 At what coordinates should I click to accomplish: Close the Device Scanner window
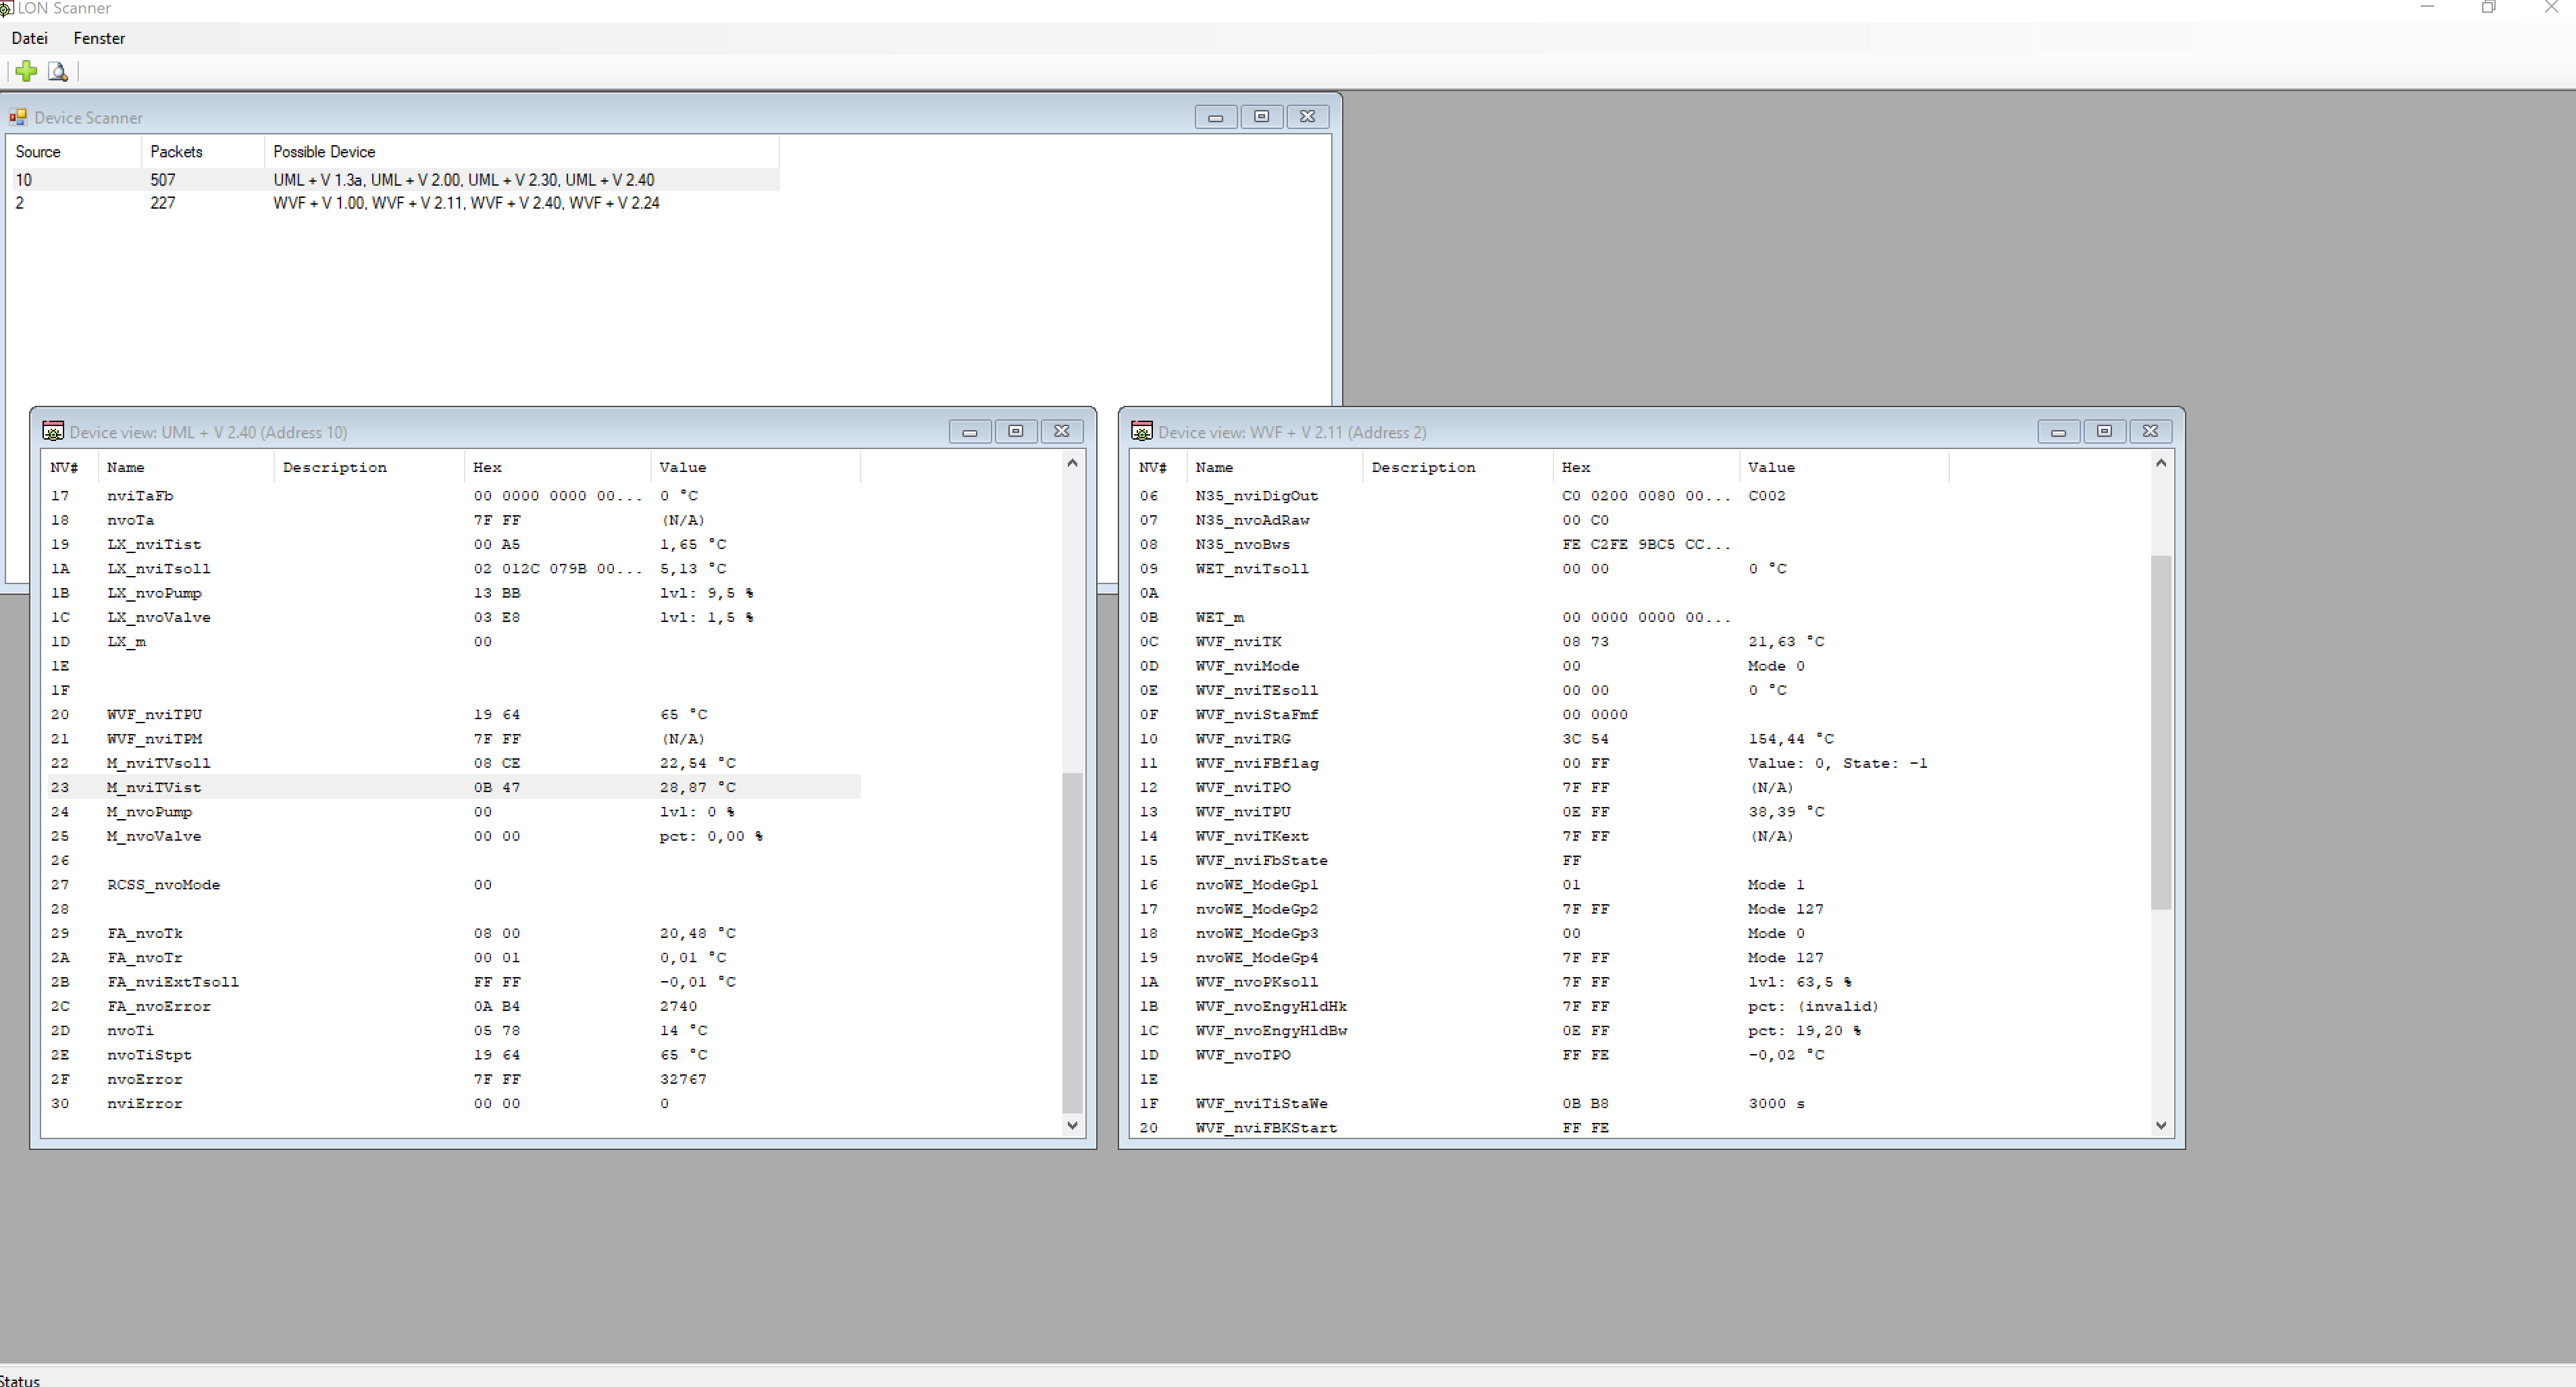[1307, 117]
